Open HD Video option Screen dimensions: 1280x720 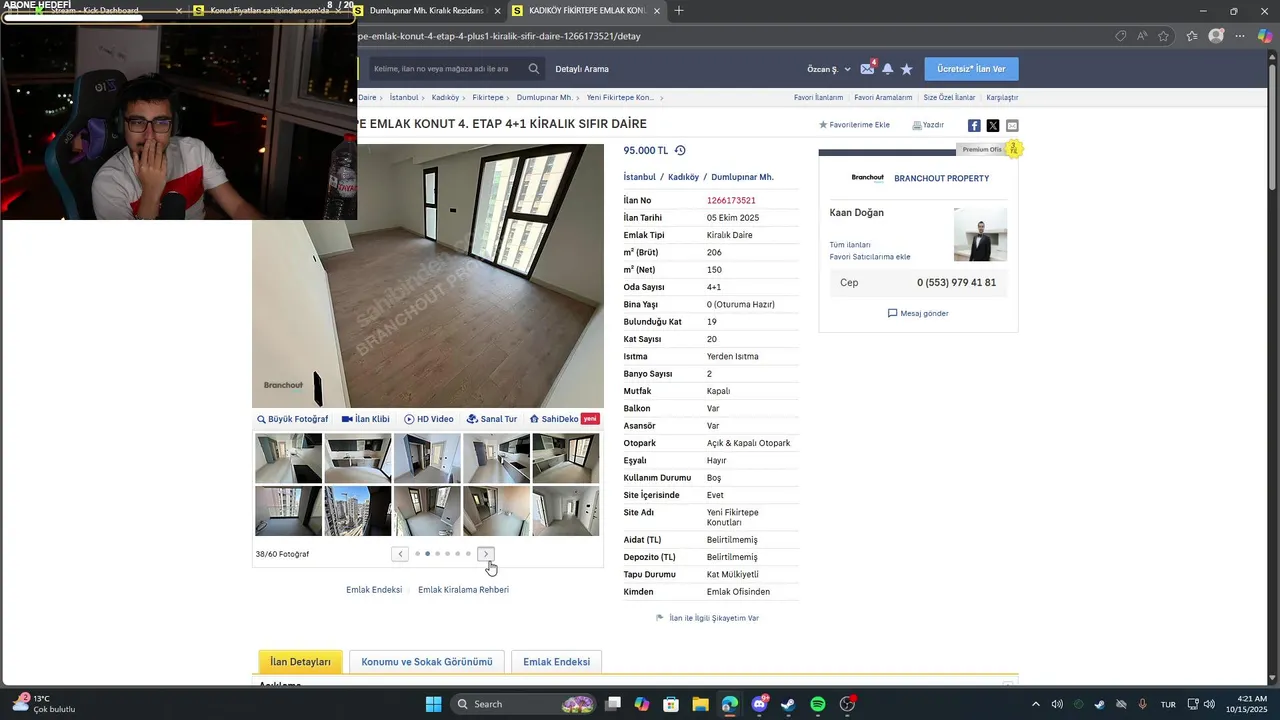coord(429,419)
